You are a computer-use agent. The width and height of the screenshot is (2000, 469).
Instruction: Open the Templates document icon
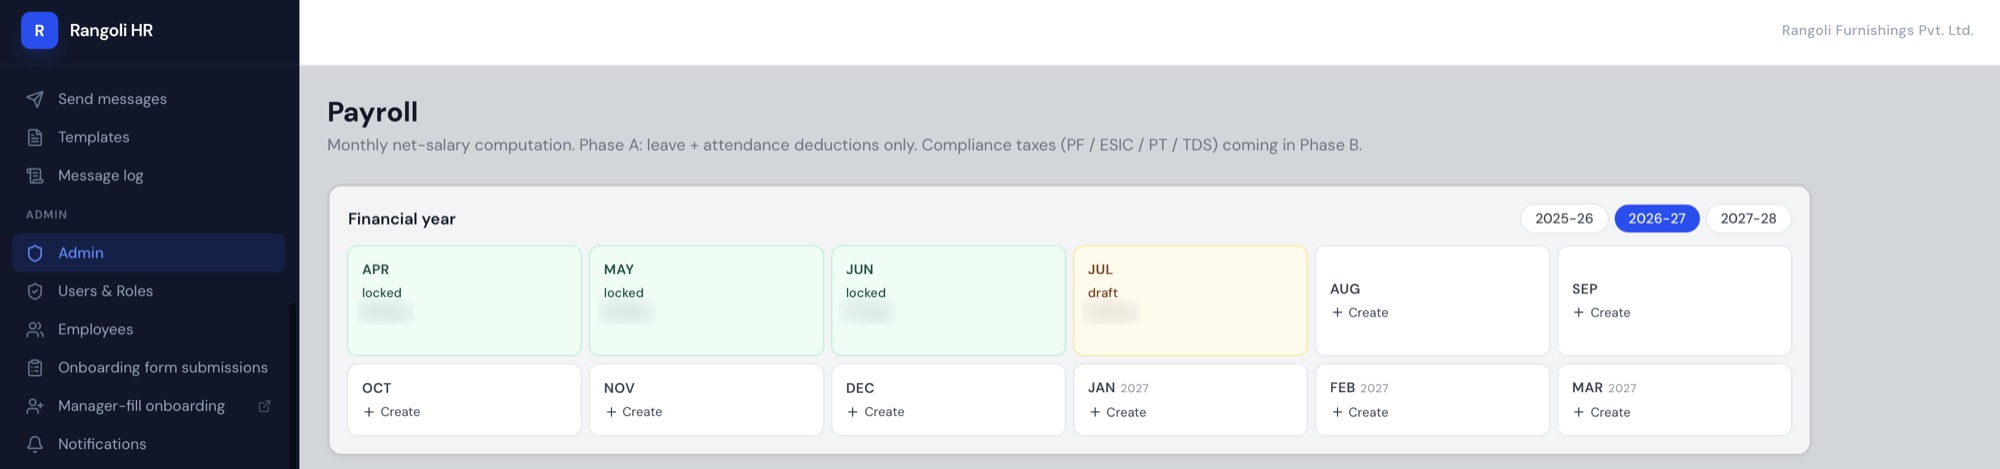click(35, 137)
